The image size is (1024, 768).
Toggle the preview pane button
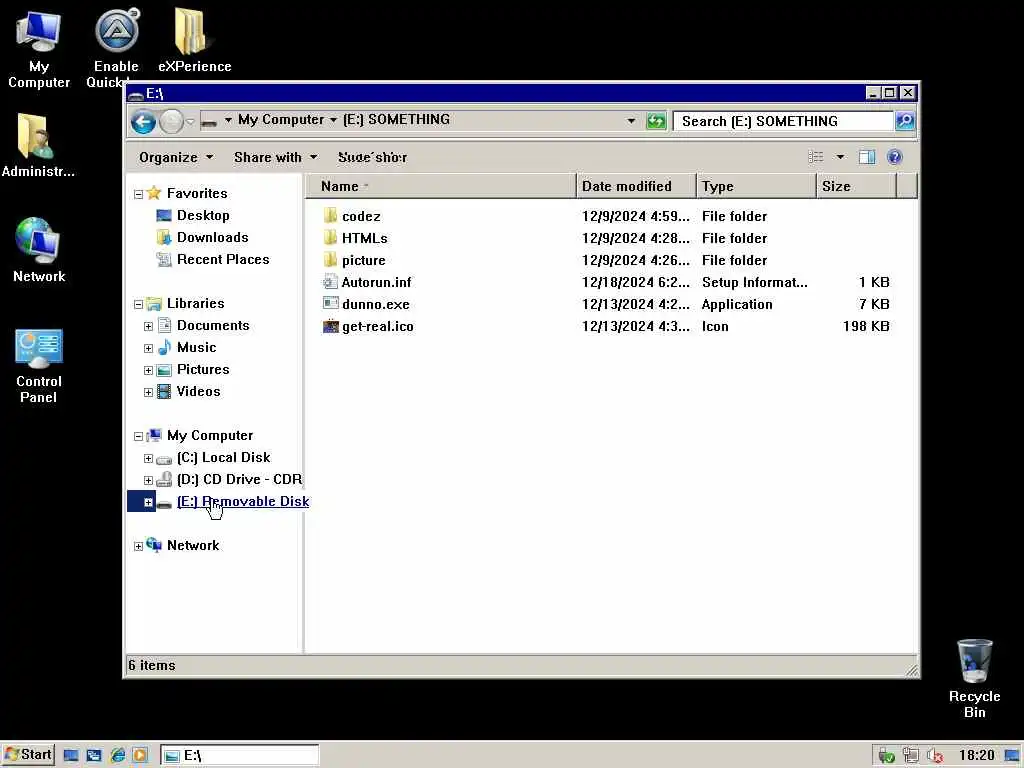867,157
